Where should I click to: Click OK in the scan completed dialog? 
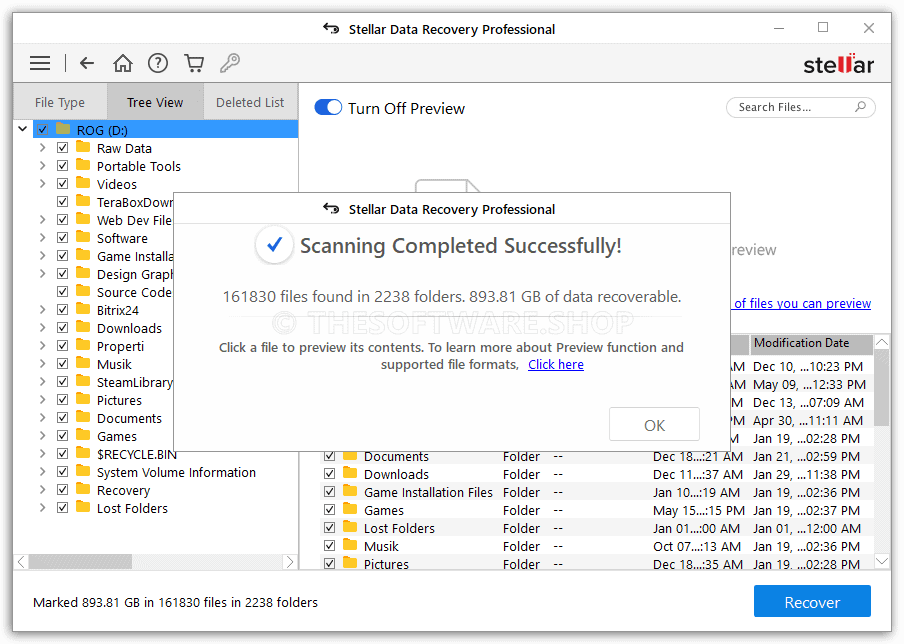pos(654,424)
